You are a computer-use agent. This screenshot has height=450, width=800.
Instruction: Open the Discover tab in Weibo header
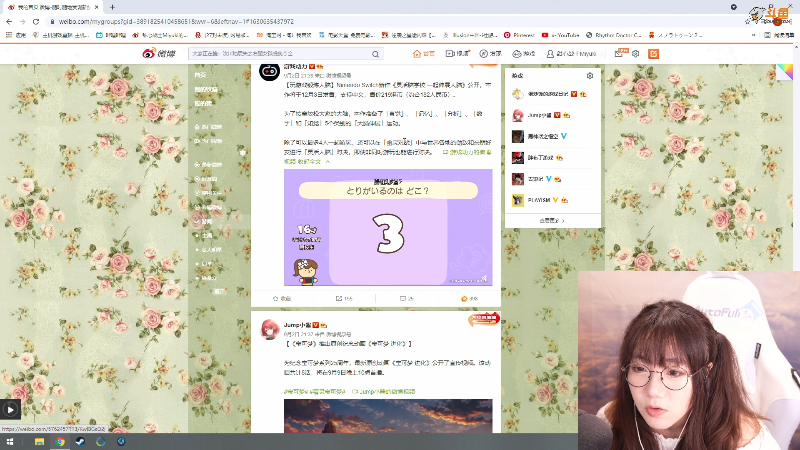490,54
